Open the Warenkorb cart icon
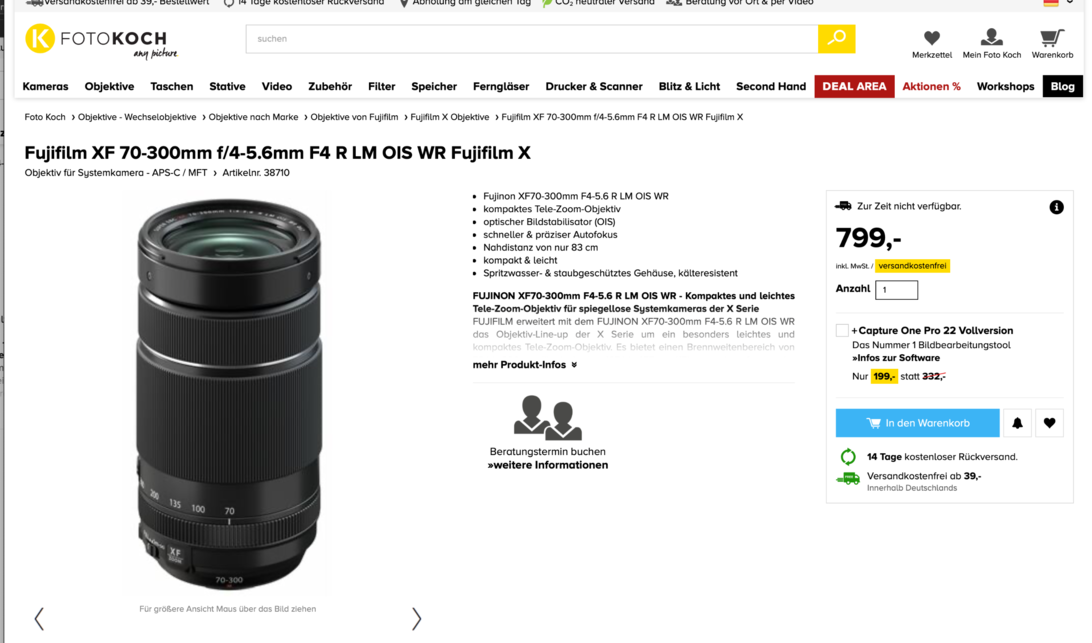The image size is (1092, 643). pyautogui.click(x=1052, y=38)
